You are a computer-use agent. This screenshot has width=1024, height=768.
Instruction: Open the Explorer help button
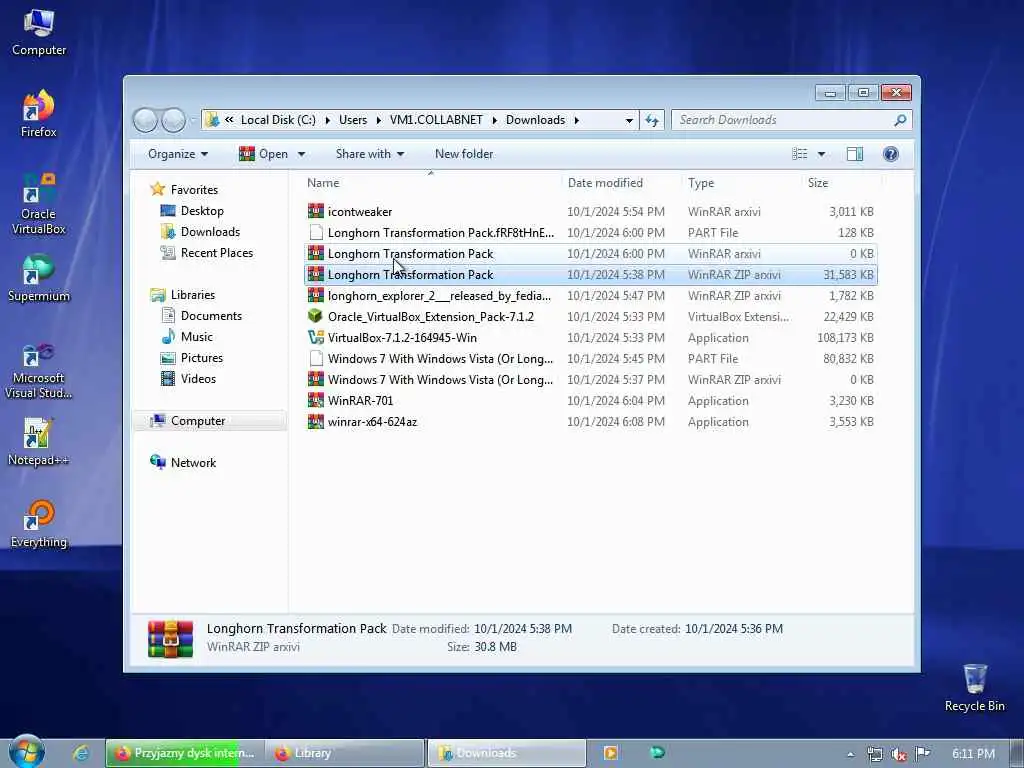[x=890, y=154]
